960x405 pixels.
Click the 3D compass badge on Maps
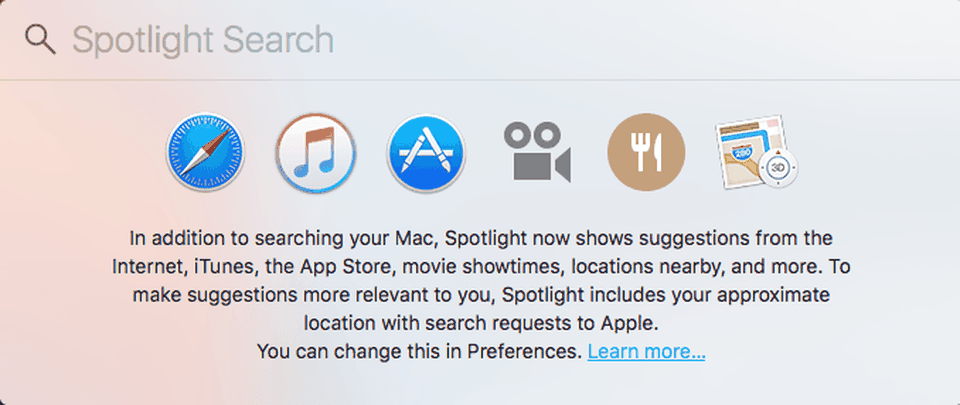[x=779, y=167]
